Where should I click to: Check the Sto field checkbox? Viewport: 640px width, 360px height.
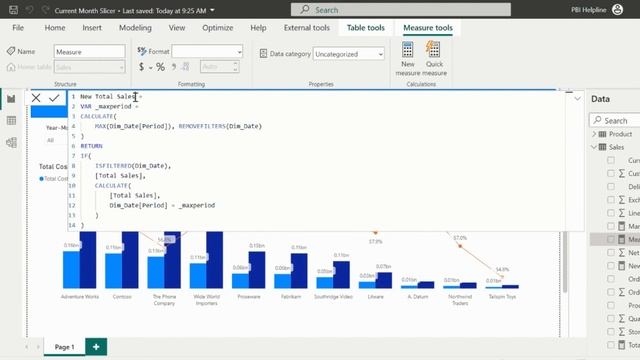[611, 332]
